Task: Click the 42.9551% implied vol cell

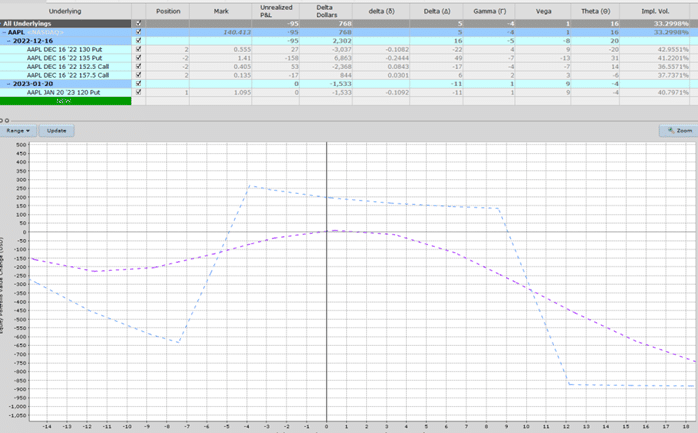Action: click(x=673, y=49)
